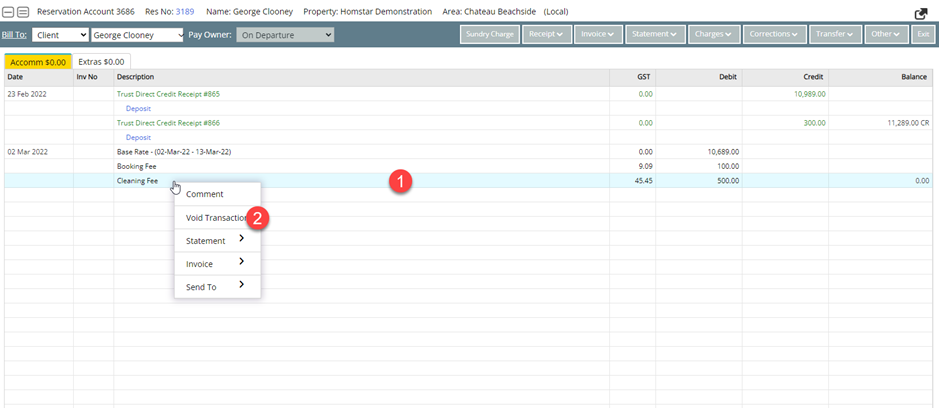Click the Bill To link
The height and width of the screenshot is (408, 939).
(x=16, y=35)
